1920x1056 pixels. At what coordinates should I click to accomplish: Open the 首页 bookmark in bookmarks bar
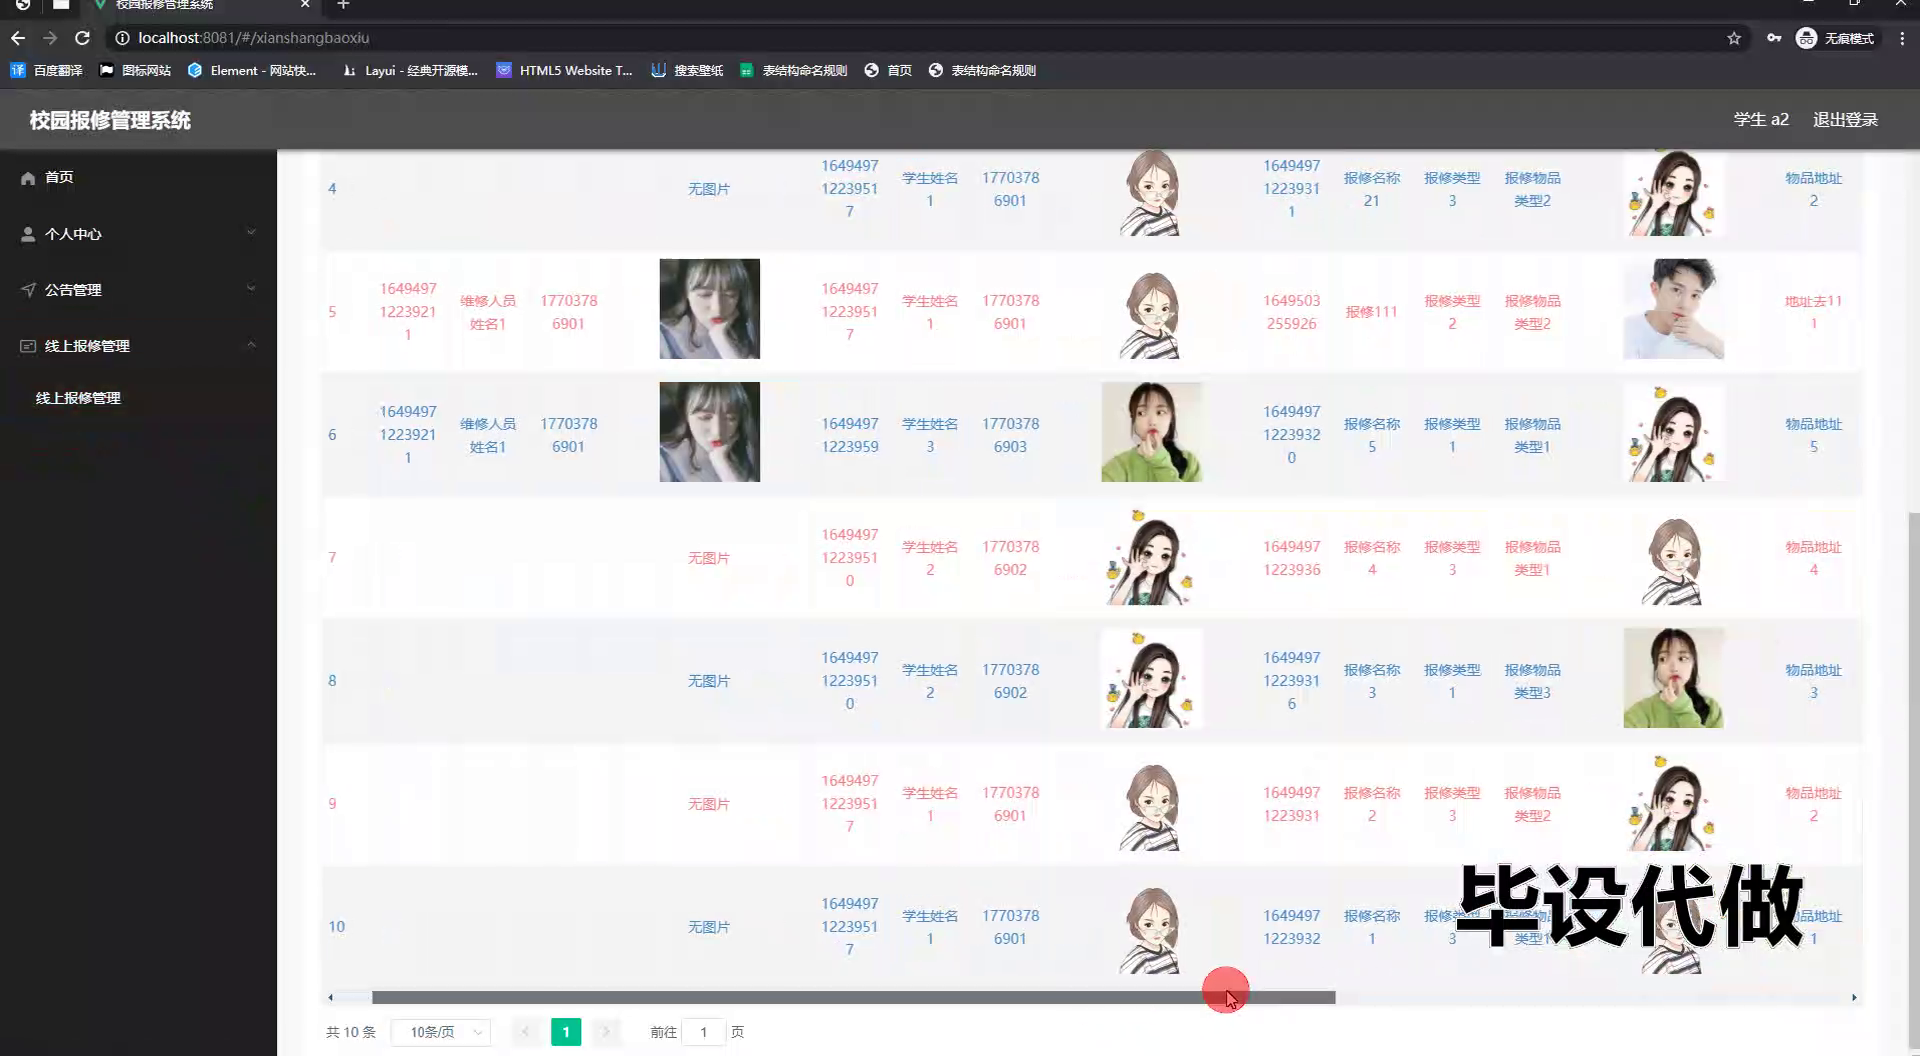tap(888, 70)
